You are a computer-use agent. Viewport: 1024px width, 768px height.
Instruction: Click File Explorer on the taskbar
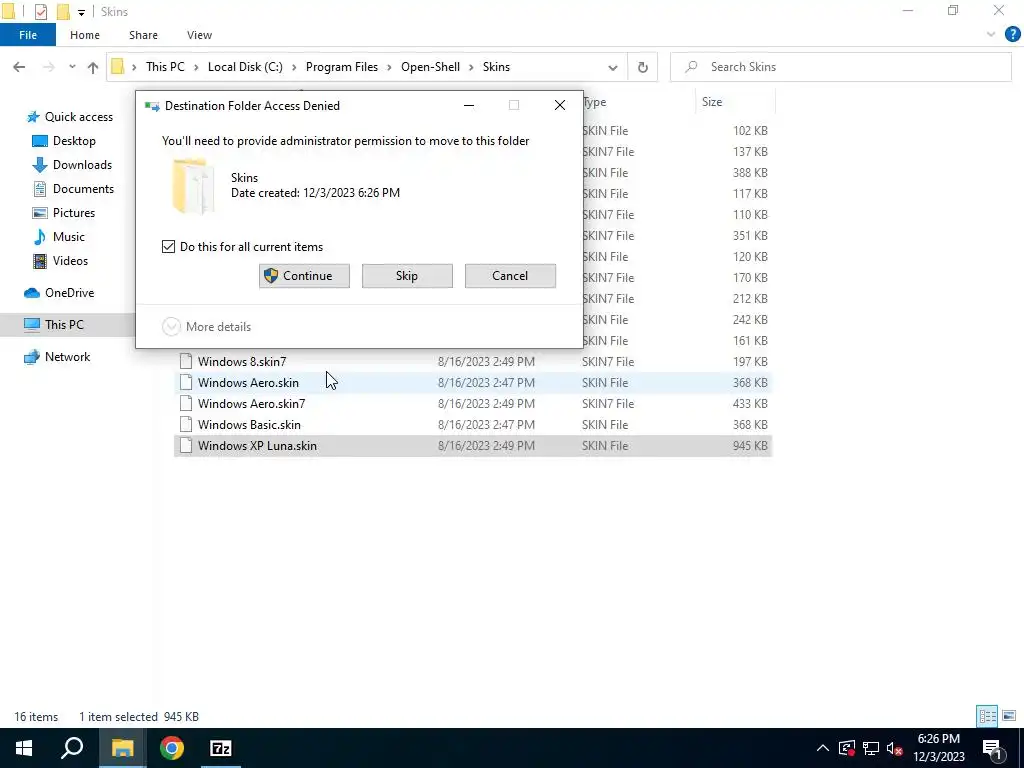(122, 748)
